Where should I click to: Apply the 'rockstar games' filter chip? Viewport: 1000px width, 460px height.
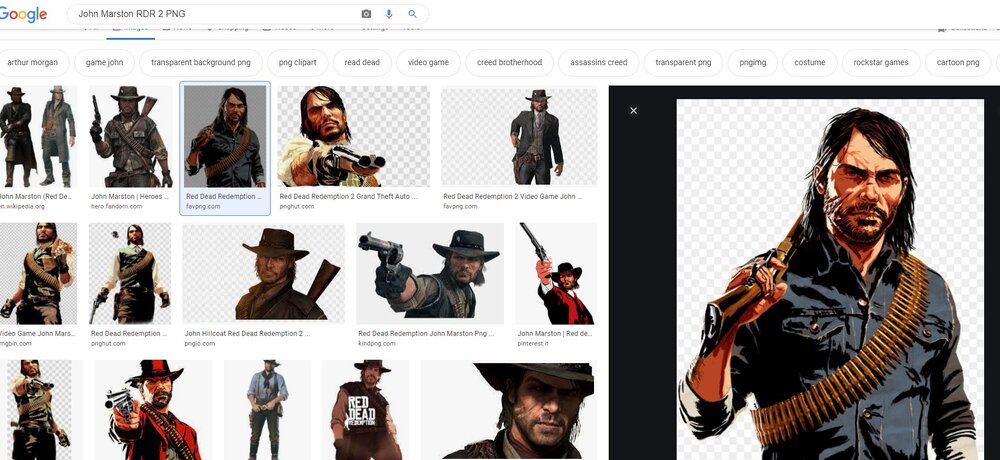click(x=881, y=62)
